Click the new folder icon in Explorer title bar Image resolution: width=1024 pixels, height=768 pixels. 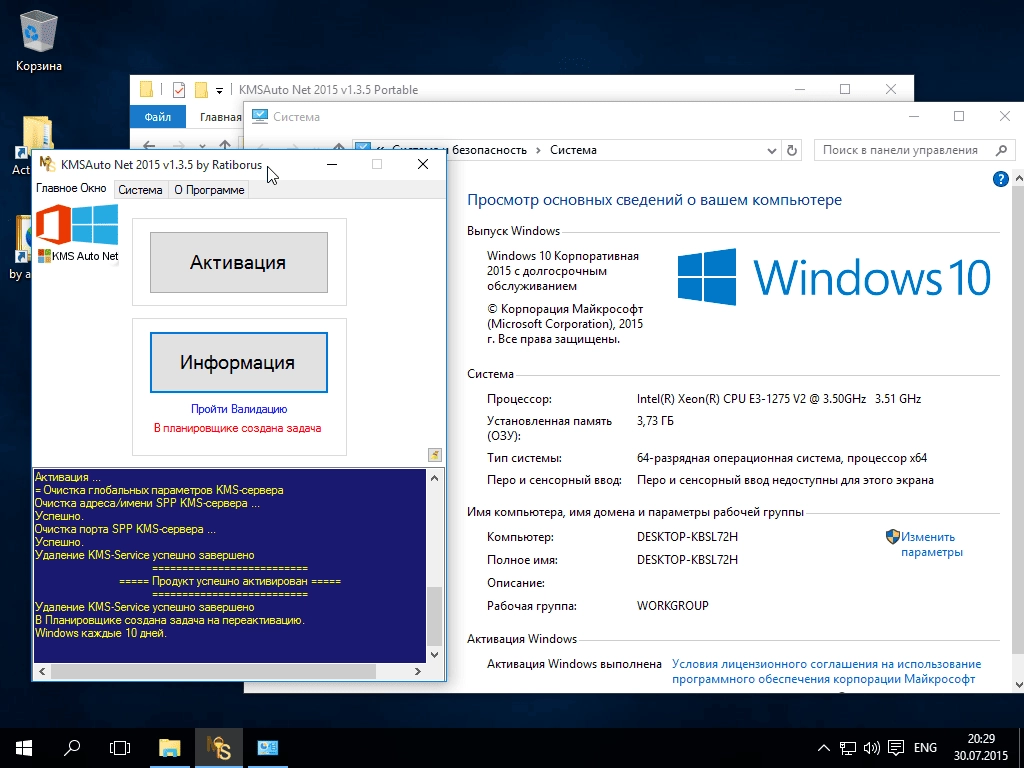[201, 89]
